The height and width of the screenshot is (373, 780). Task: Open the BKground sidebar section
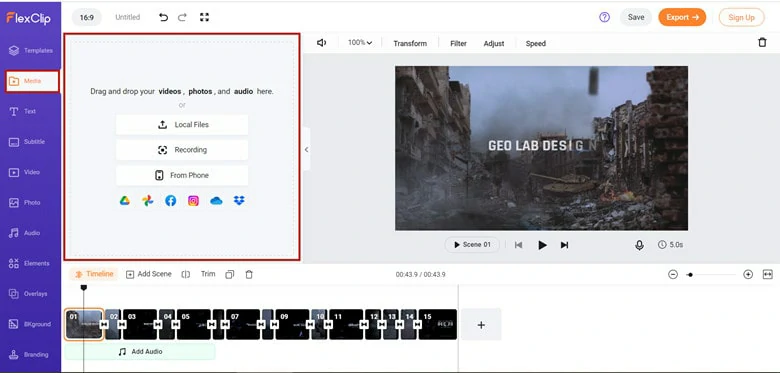(30, 324)
